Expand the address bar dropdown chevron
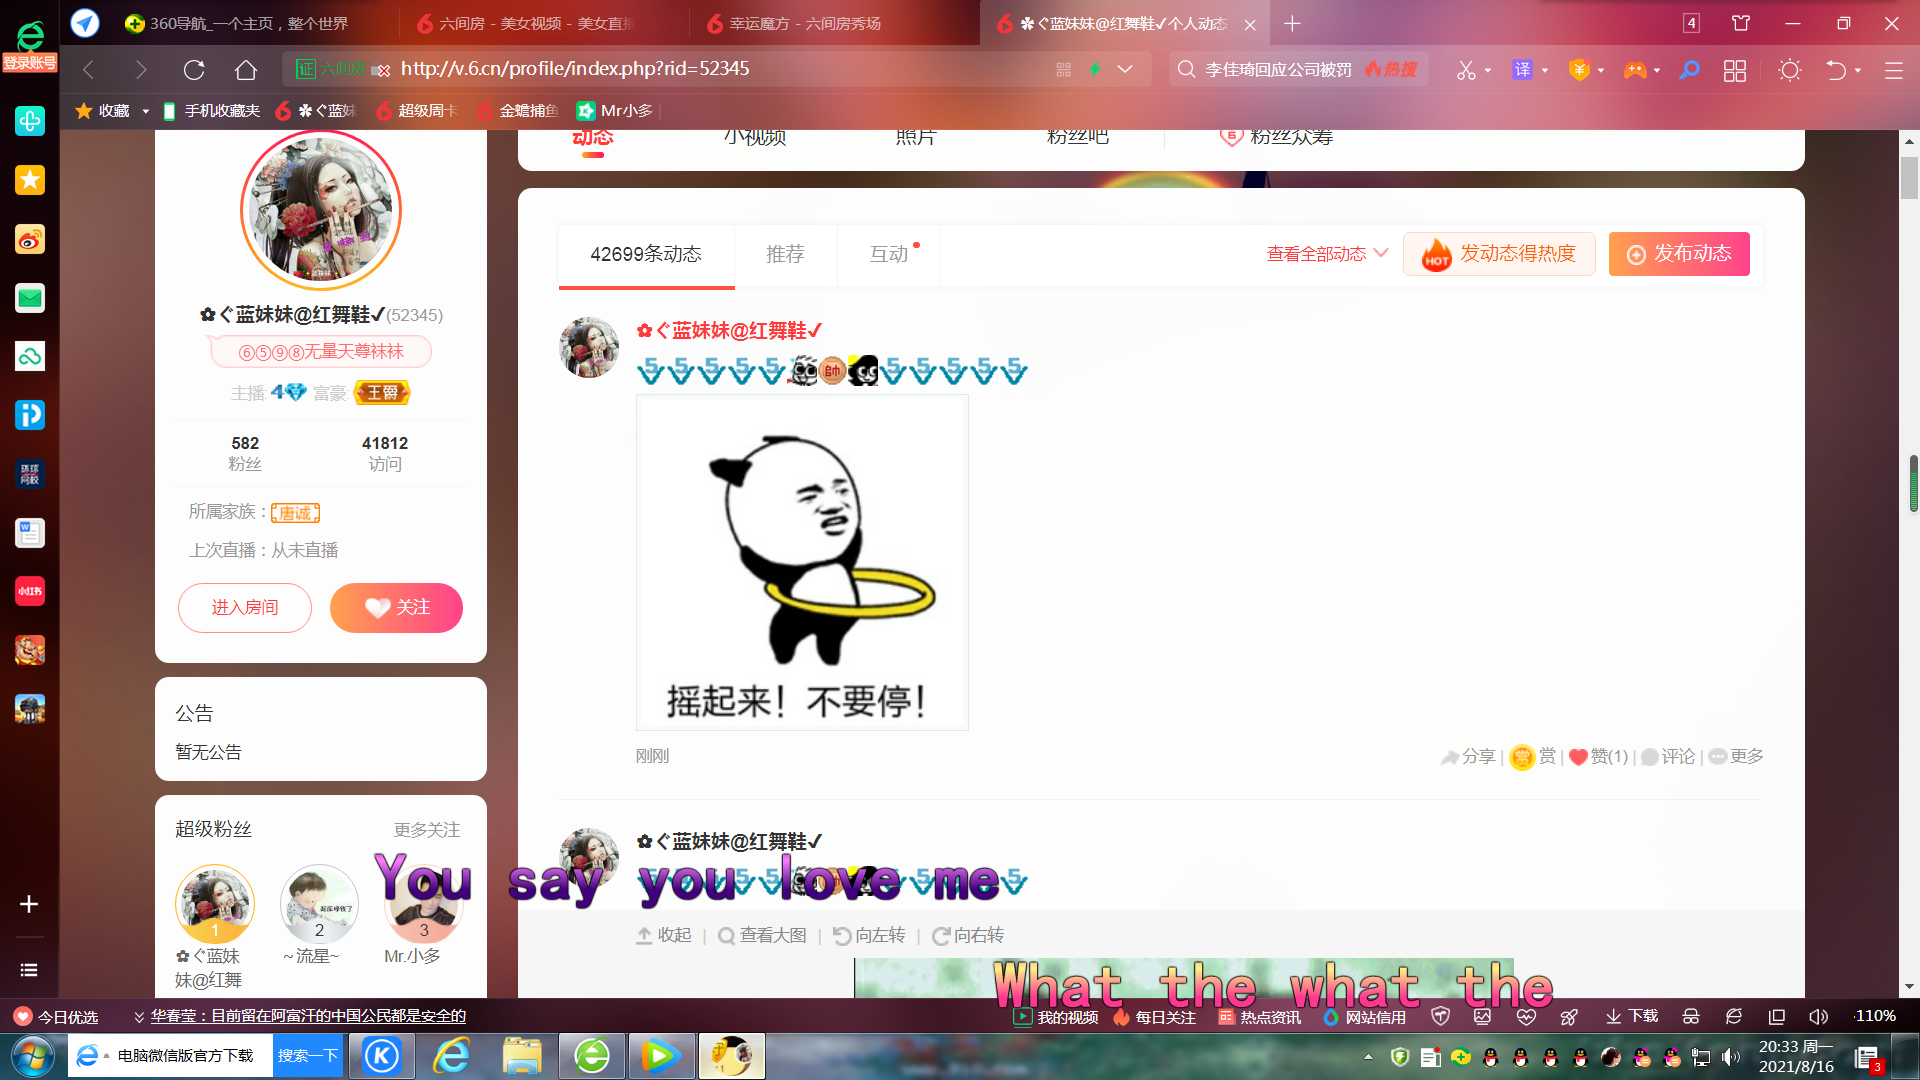Viewport: 1920px width, 1080px height. tap(1125, 69)
